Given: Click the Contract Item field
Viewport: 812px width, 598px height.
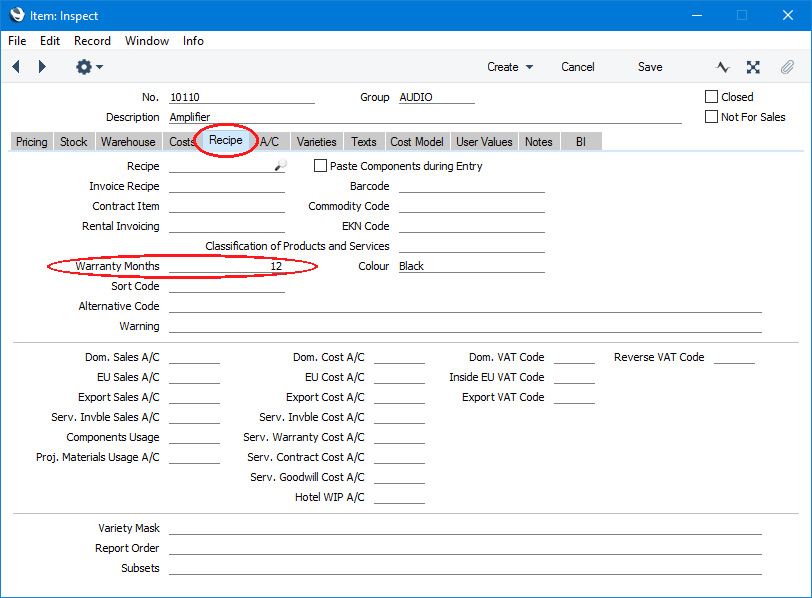Looking at the screenshot, I should pos(227,206).
